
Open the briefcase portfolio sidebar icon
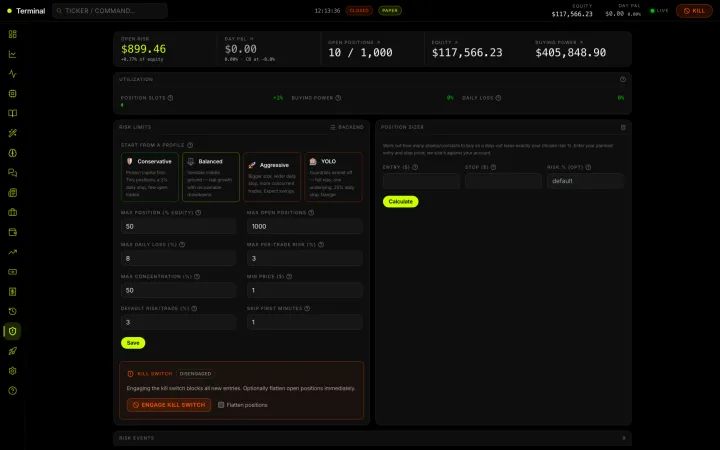point(12,212)
